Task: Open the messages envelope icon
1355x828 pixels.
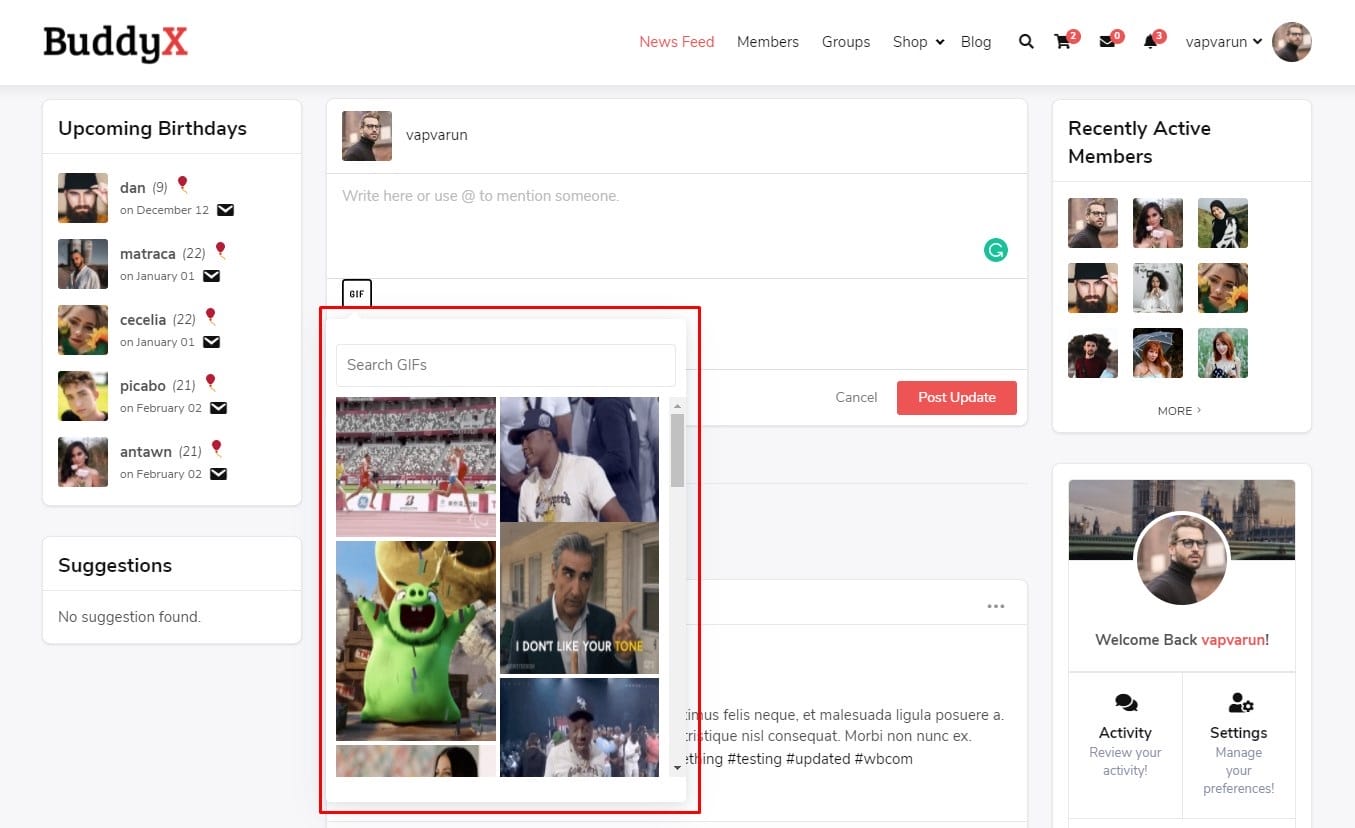Action: tap(1107, 42)
